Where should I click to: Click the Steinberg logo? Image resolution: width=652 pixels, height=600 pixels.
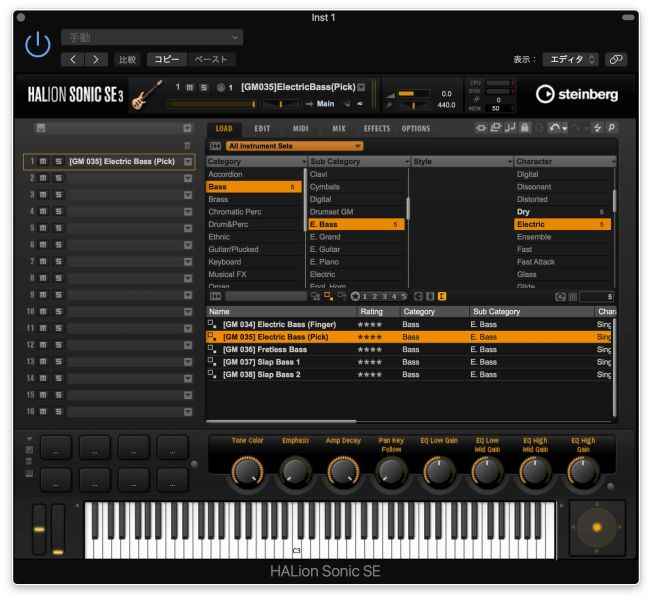tap(577, 94)
